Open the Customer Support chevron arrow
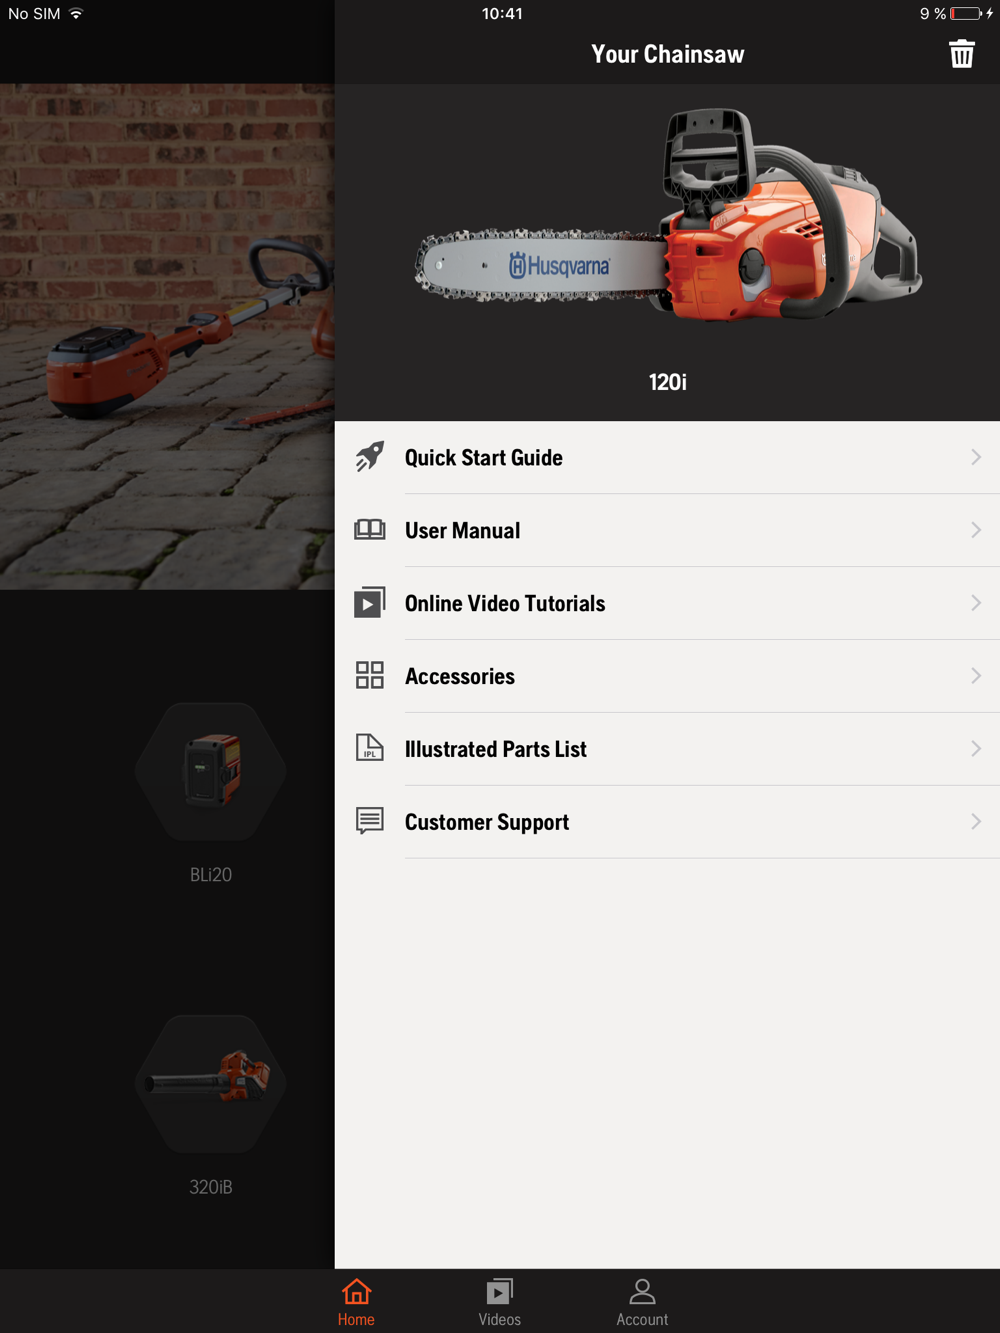This screenshot has width=1000, height=1333. (x=976, y=822)
